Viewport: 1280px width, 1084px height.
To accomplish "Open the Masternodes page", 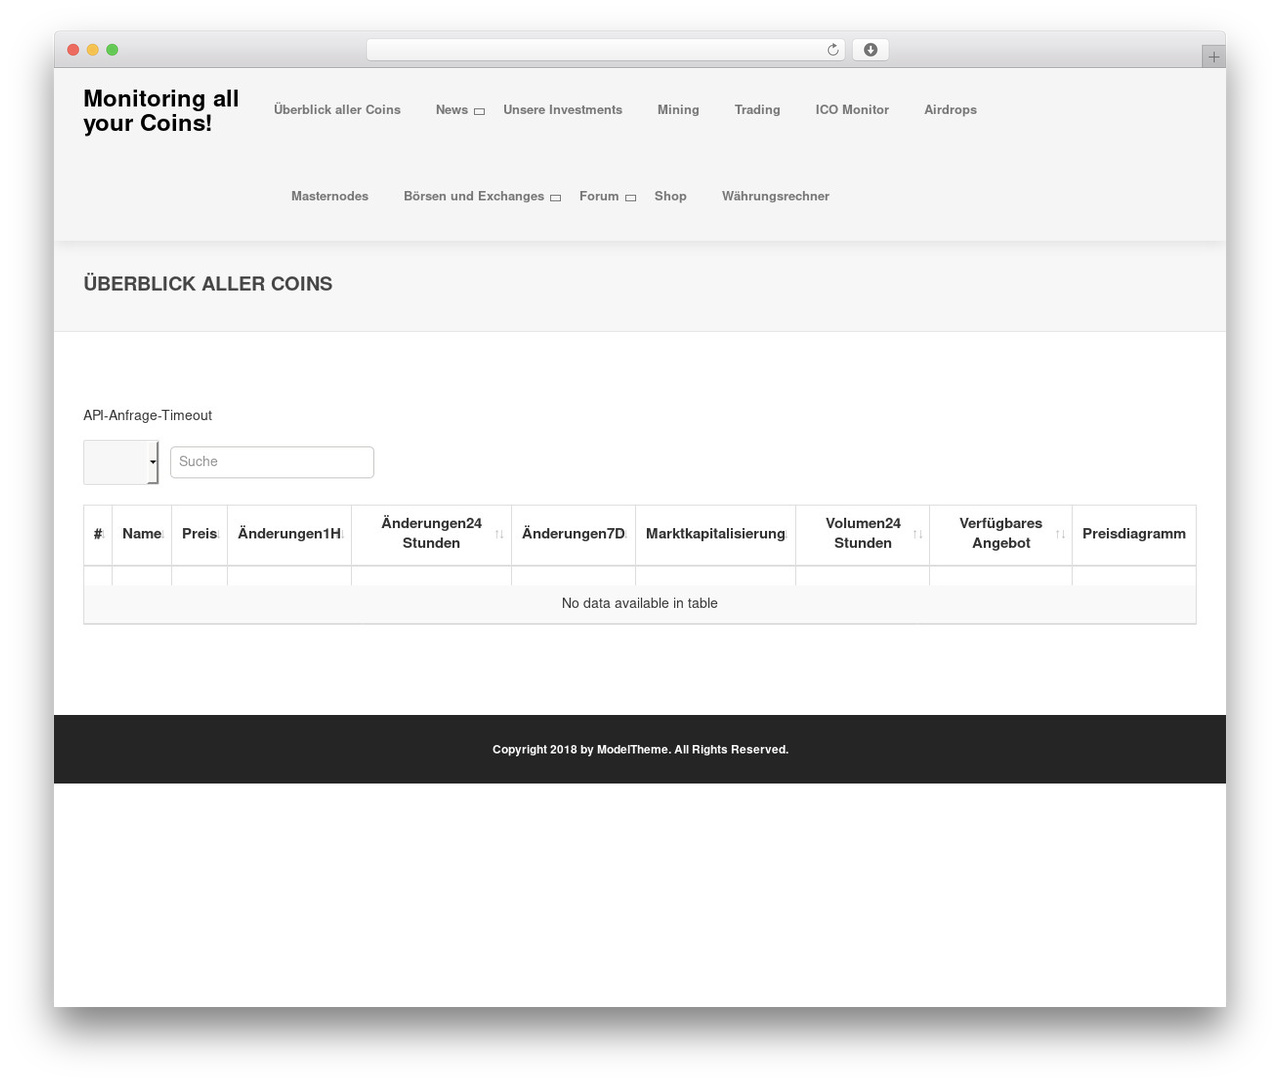I will click(330, 196).
